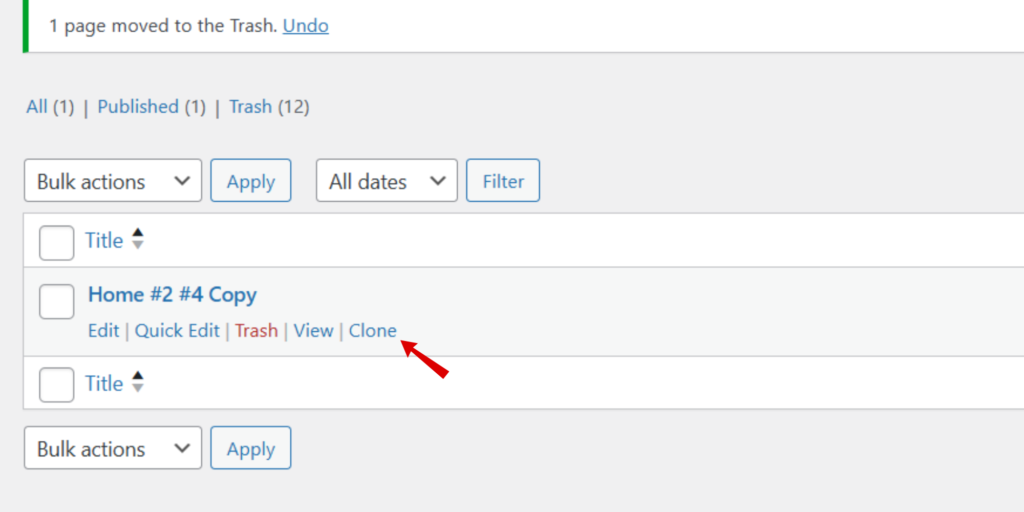Screen dimensions: 1024x512
Task: Open the bottom Bulk actions dropdown
Action: point(113,448)
